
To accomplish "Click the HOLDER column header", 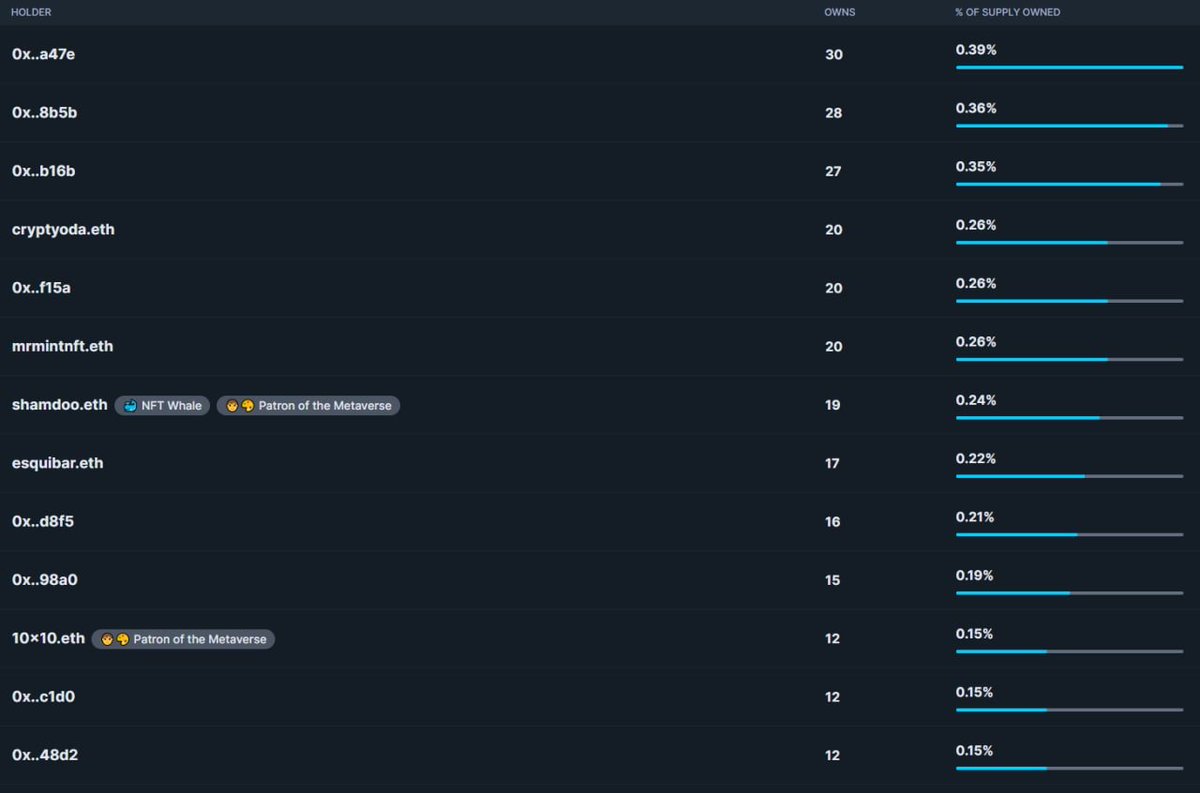I will point(31,12).
